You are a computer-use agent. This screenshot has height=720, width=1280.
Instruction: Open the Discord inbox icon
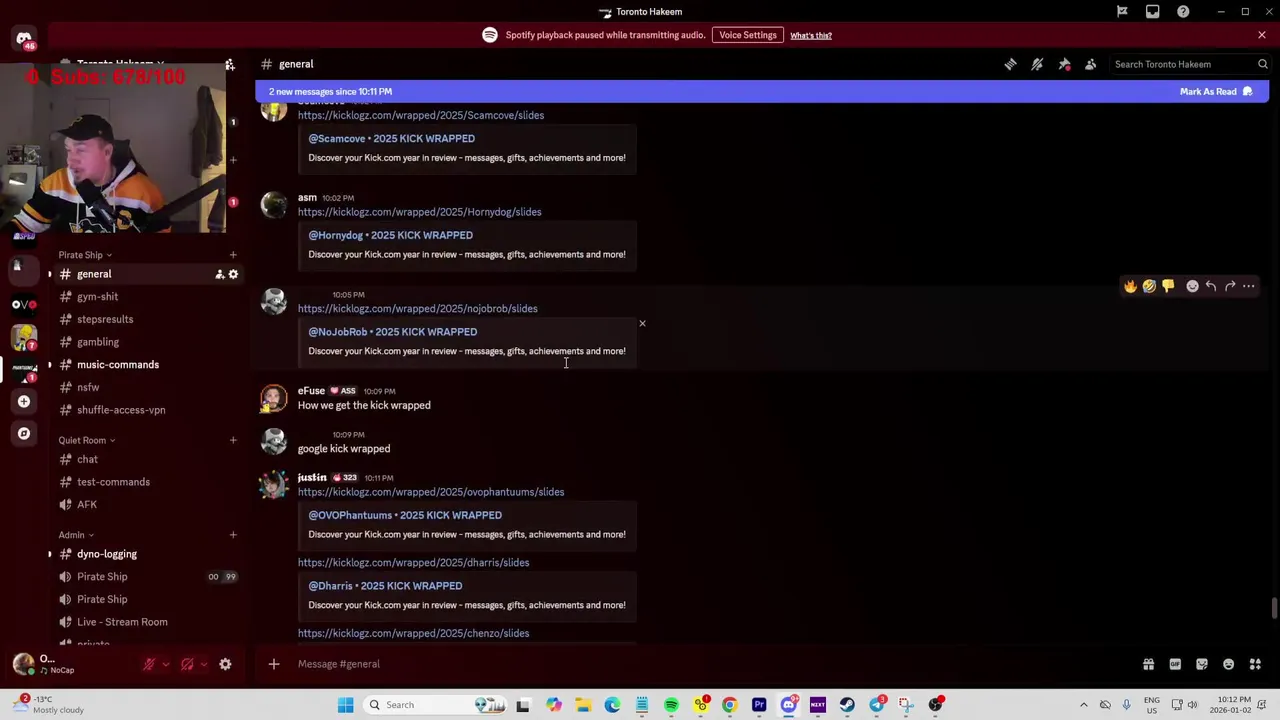(1153, 12)
